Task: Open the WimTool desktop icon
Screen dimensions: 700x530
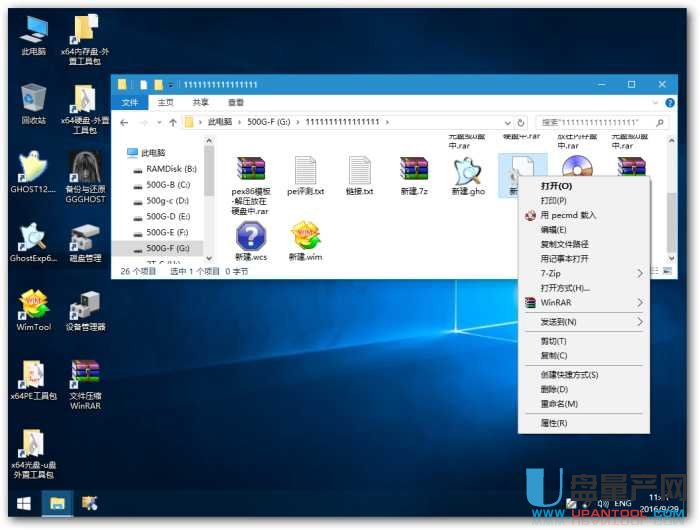Action: point(33,304)
